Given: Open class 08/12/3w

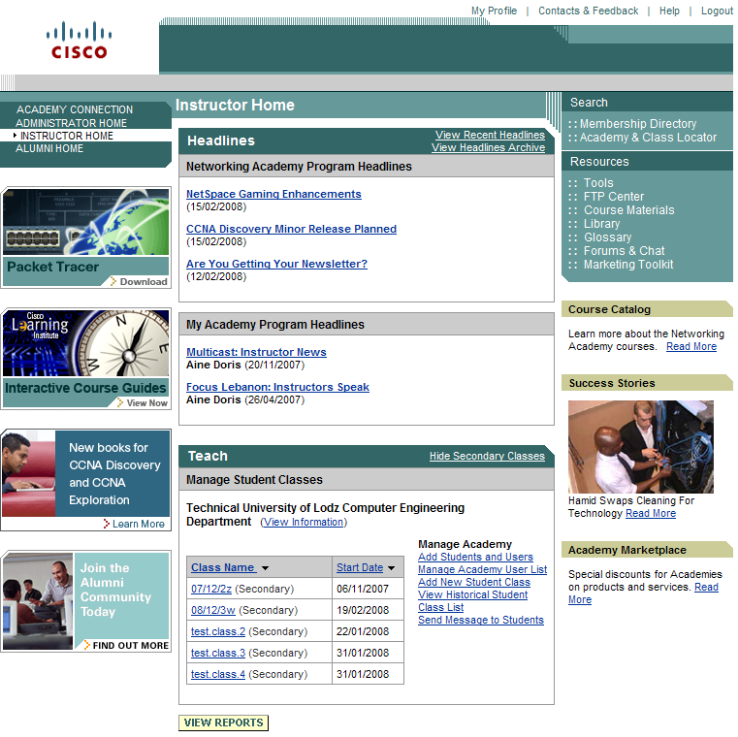Looking at the screenshot, I should coord(213,610).
